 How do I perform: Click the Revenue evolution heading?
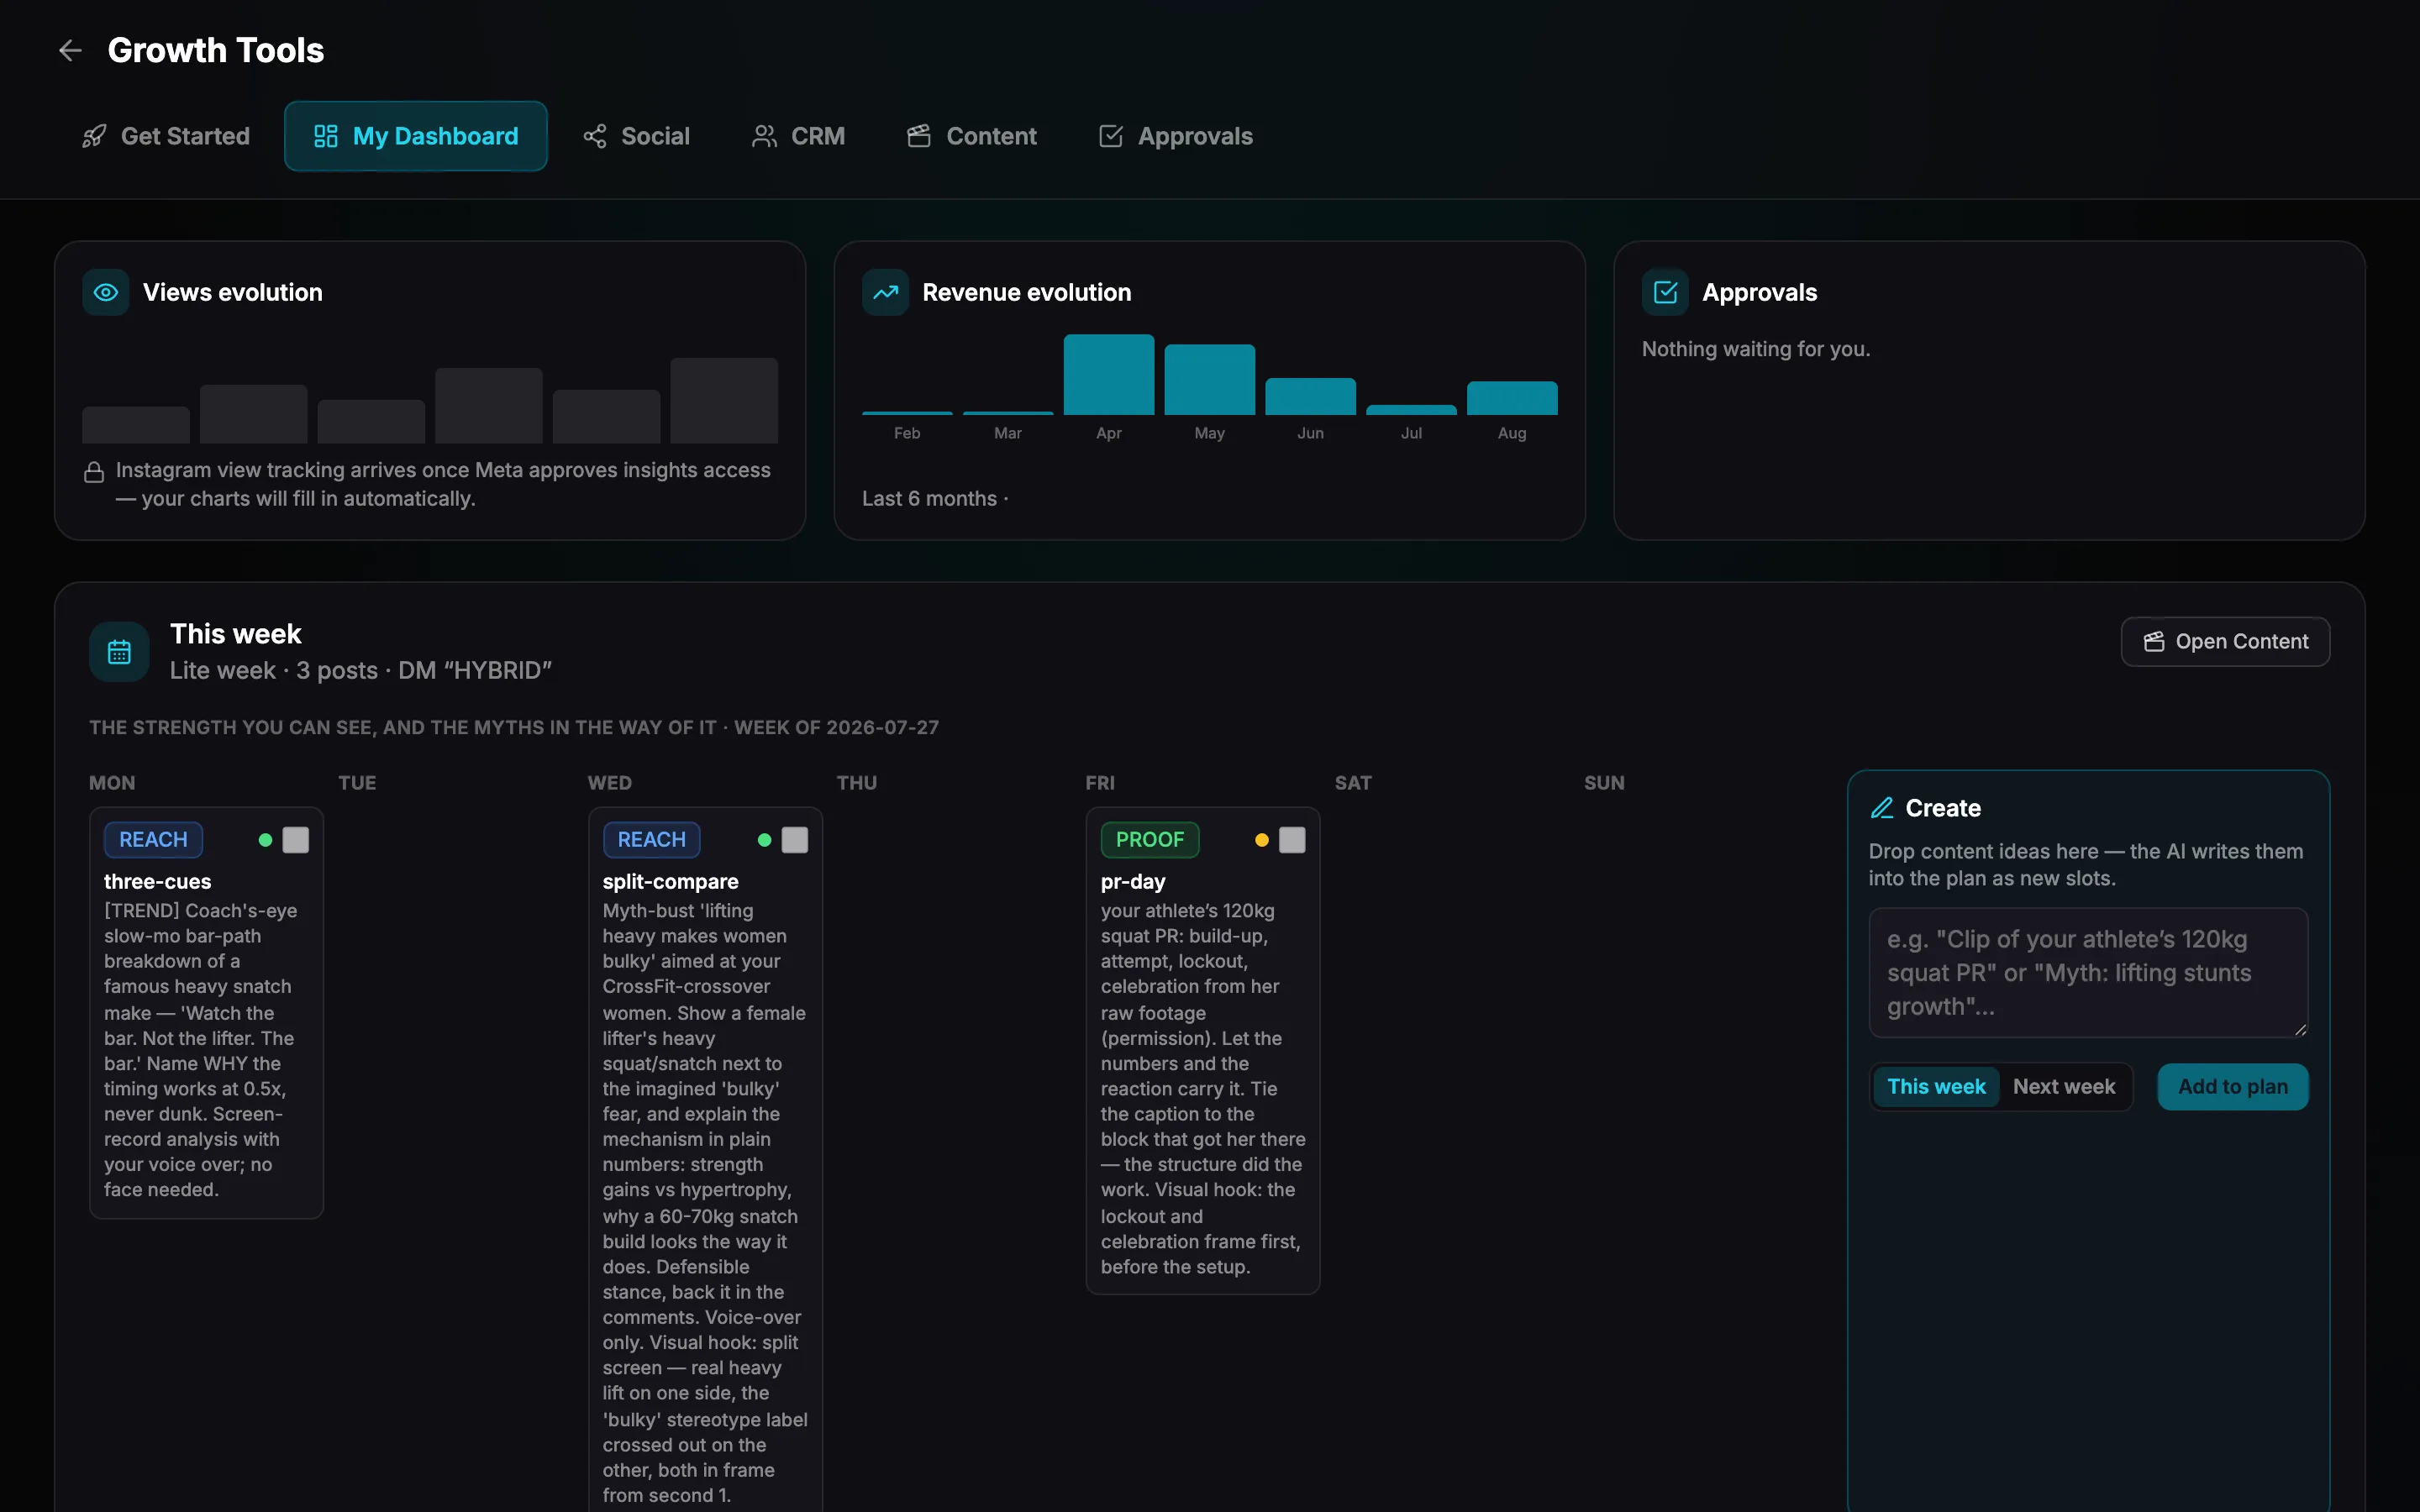tap(1027, 292)
